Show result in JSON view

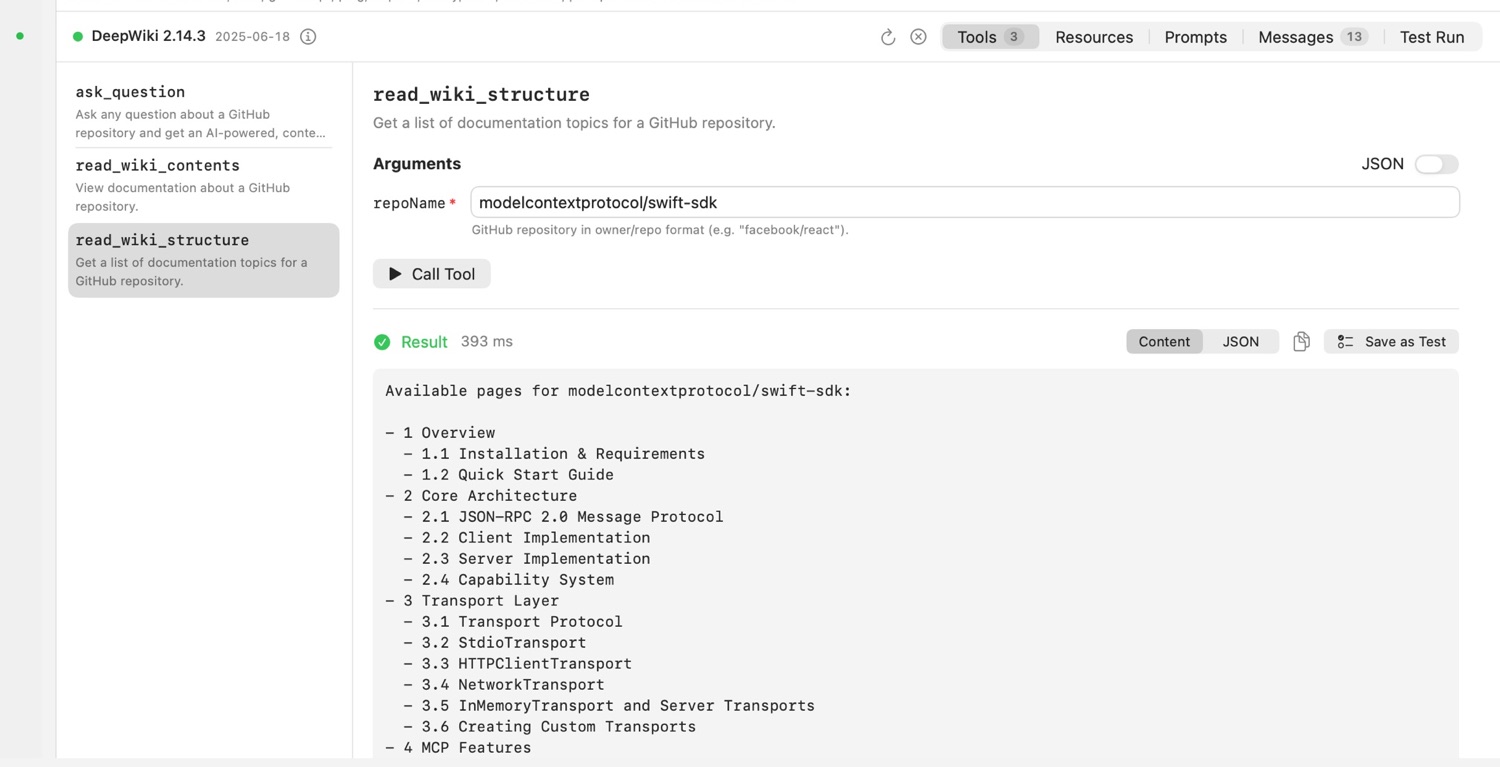(x=1240, y=342)
